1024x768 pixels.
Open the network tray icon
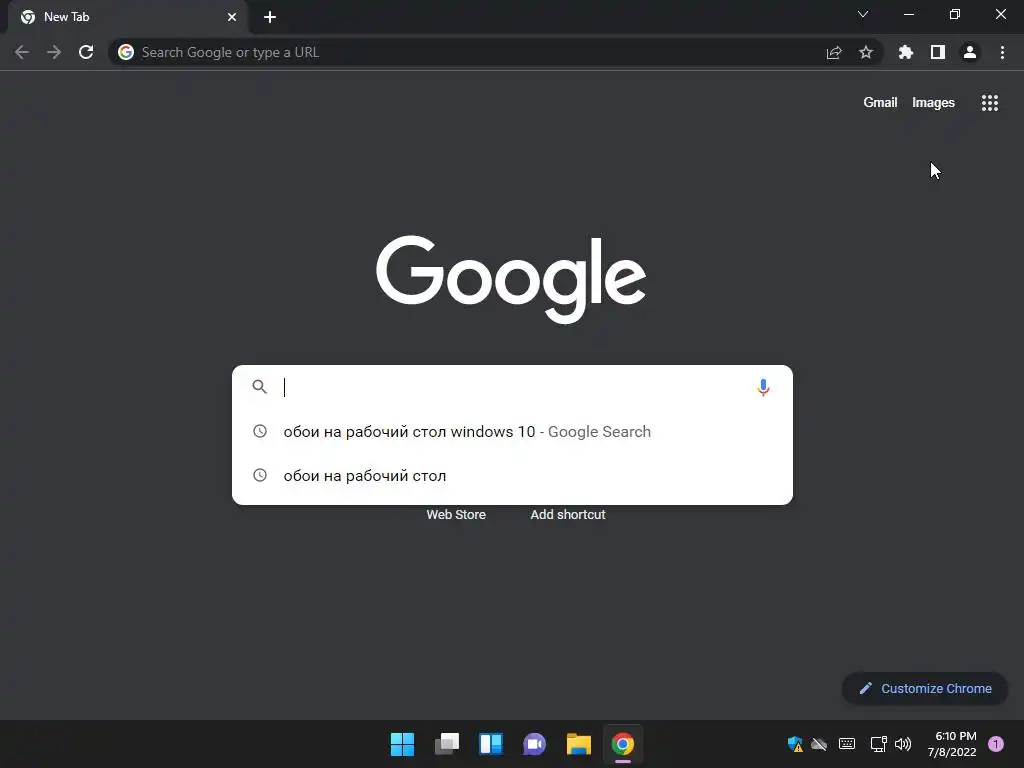[878, 744]
